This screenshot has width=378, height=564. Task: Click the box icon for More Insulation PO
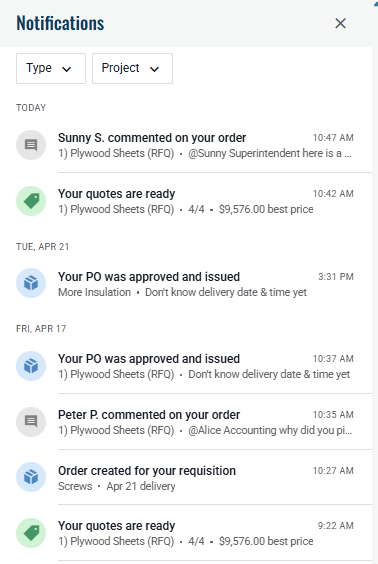point(31,283)
